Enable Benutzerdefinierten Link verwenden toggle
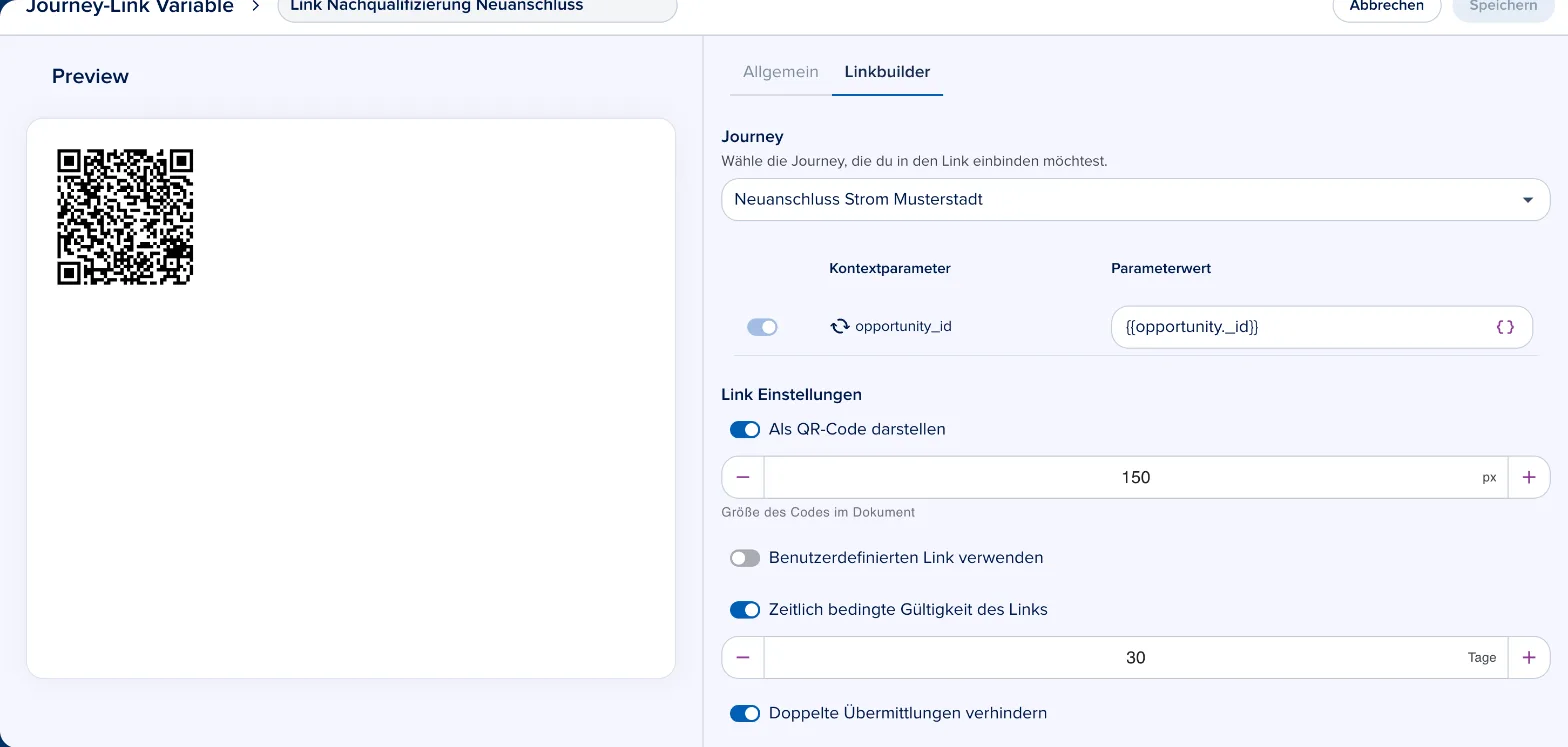The height and width of the screenshot is (747, 1568). coord(745,558)
